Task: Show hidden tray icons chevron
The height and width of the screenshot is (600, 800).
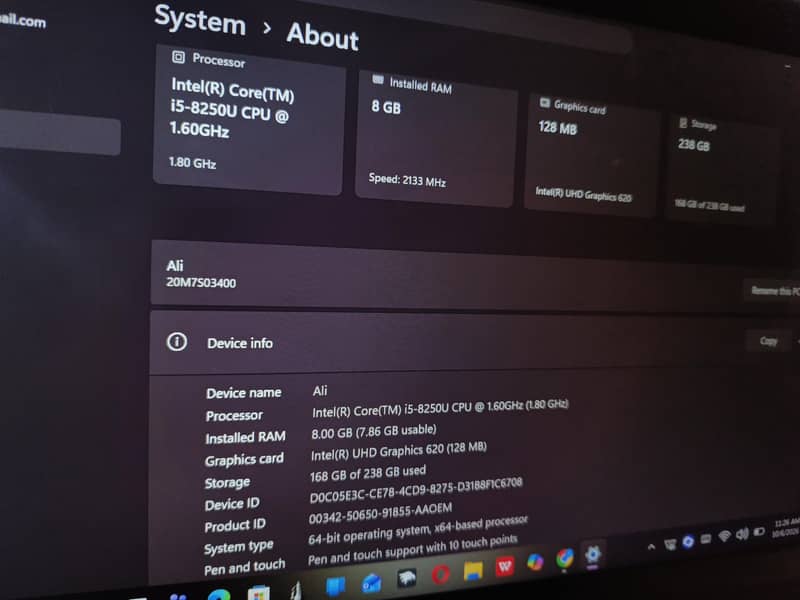Action: [x=651, y=546]
